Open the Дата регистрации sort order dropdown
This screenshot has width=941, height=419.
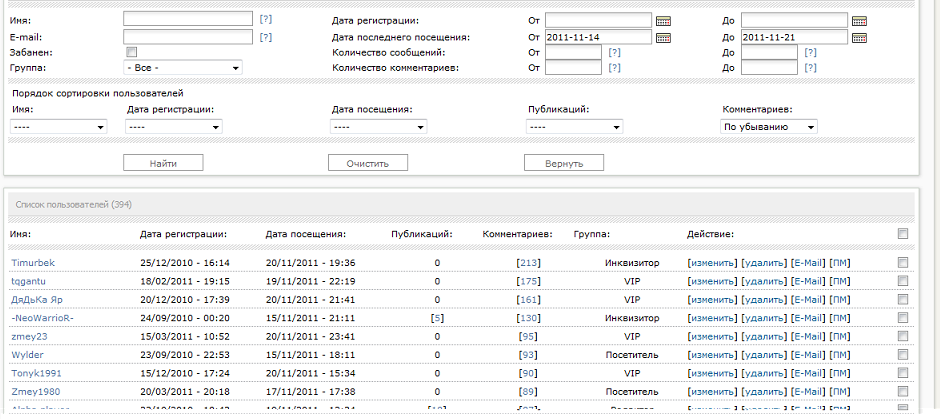(174, 127)
